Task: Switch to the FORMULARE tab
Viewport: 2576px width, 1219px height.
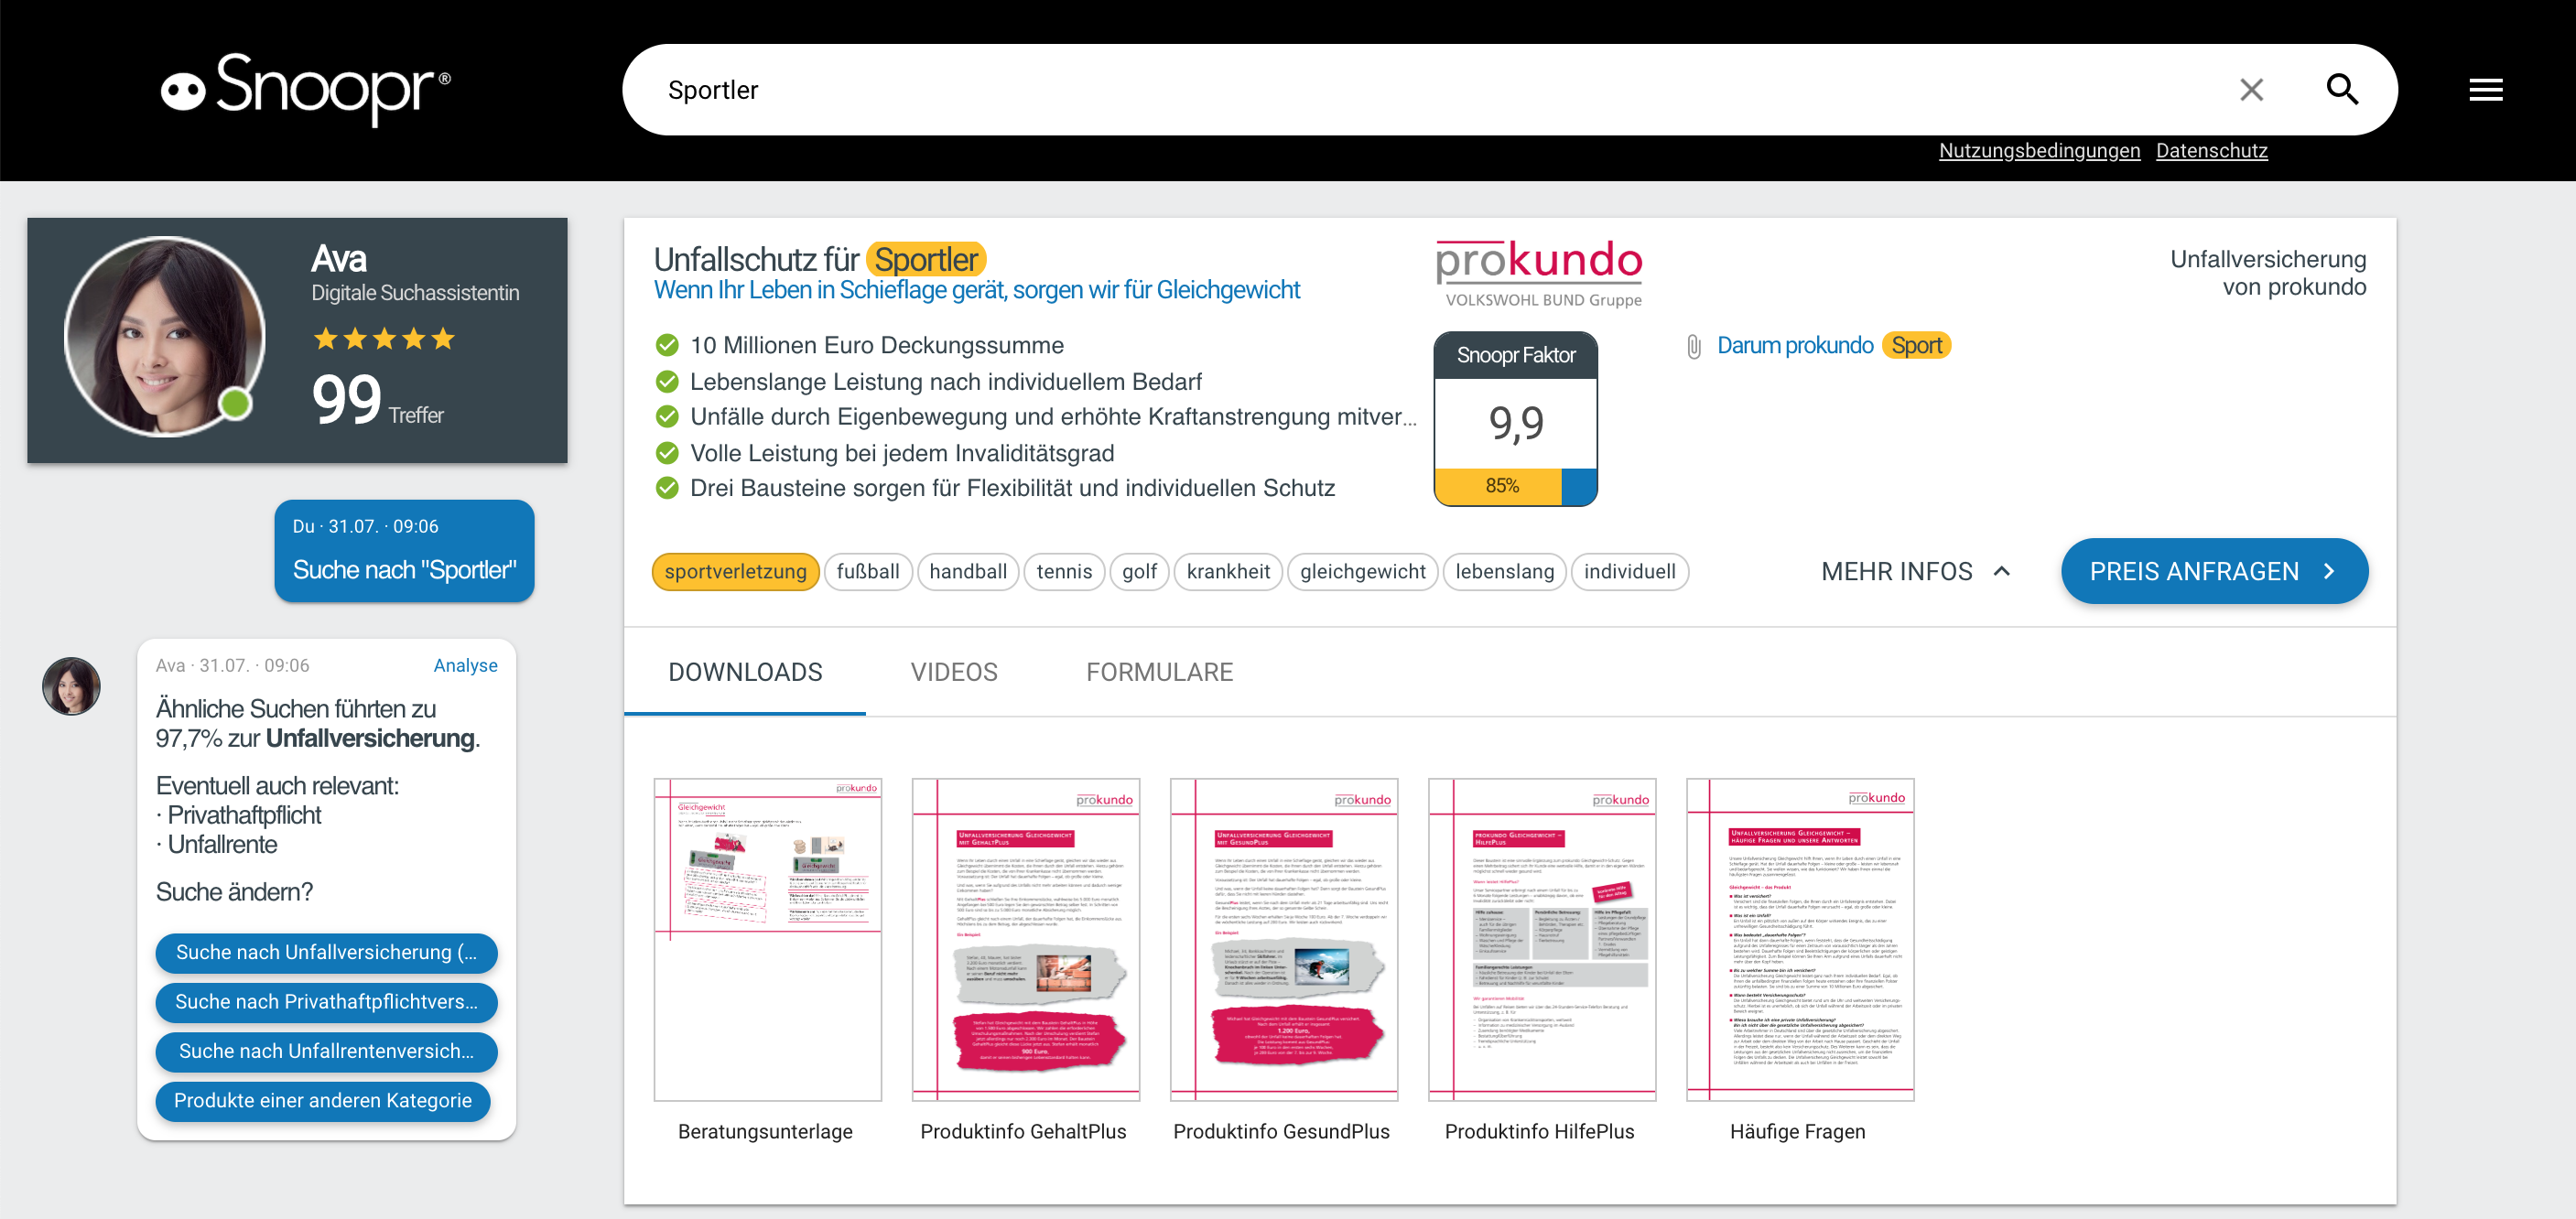Action: (1159, 672)
